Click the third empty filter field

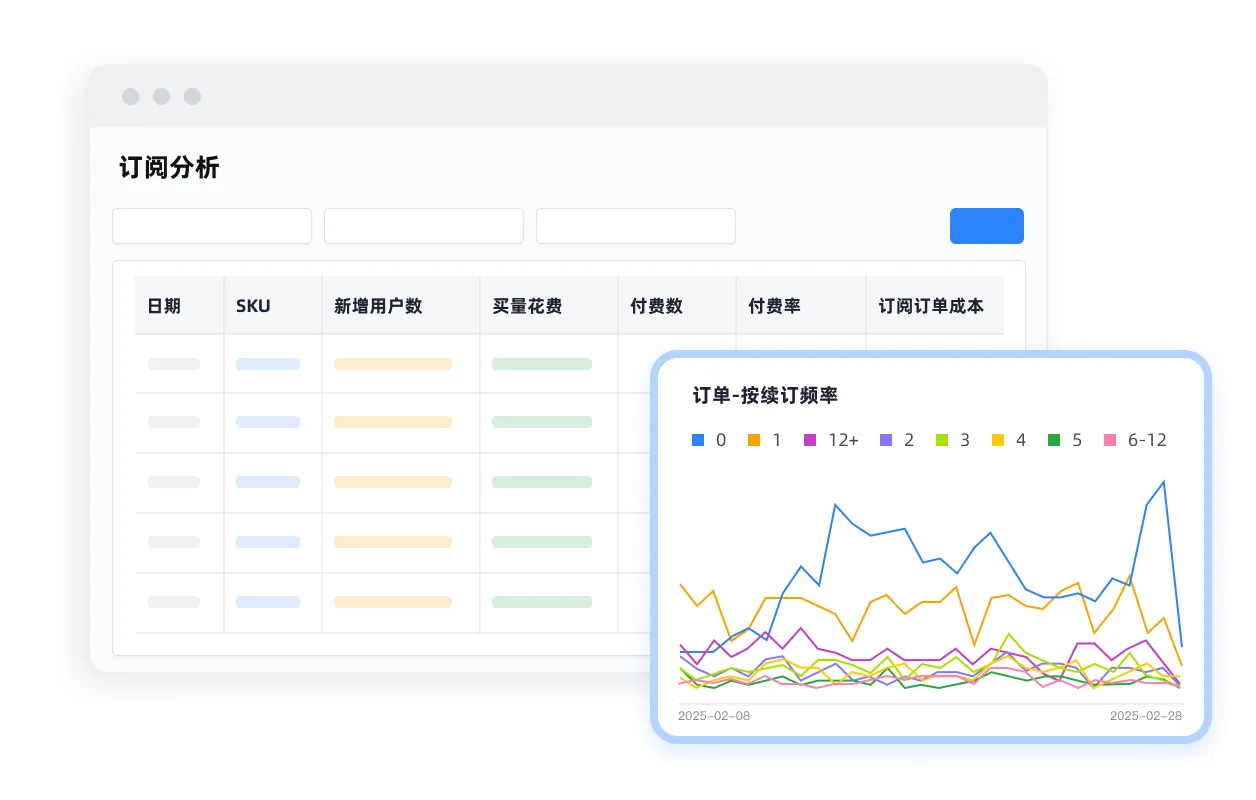636,226
